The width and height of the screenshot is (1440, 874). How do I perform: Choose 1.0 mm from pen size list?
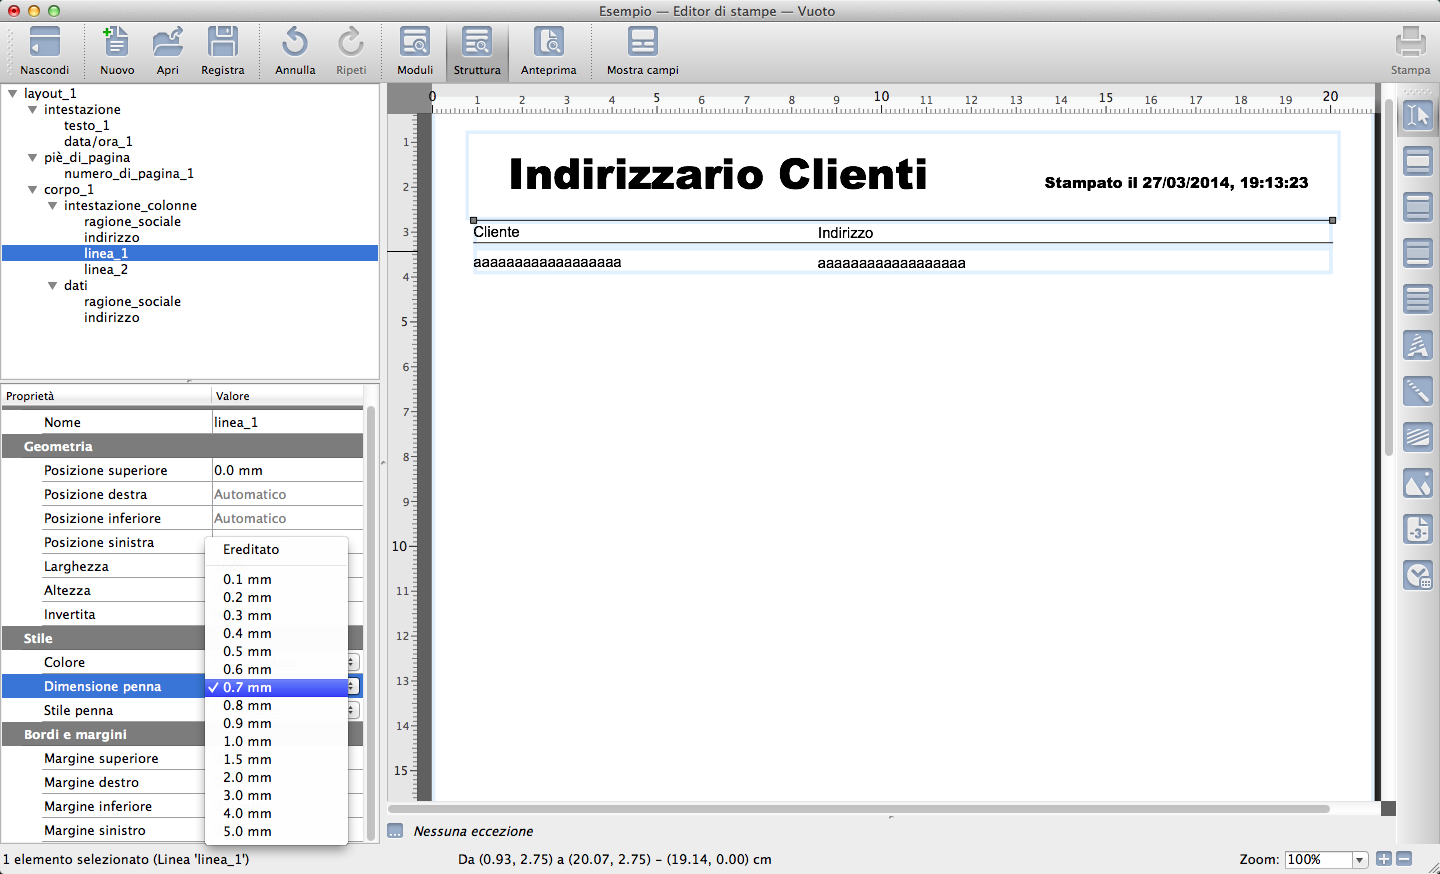[247, 741]
